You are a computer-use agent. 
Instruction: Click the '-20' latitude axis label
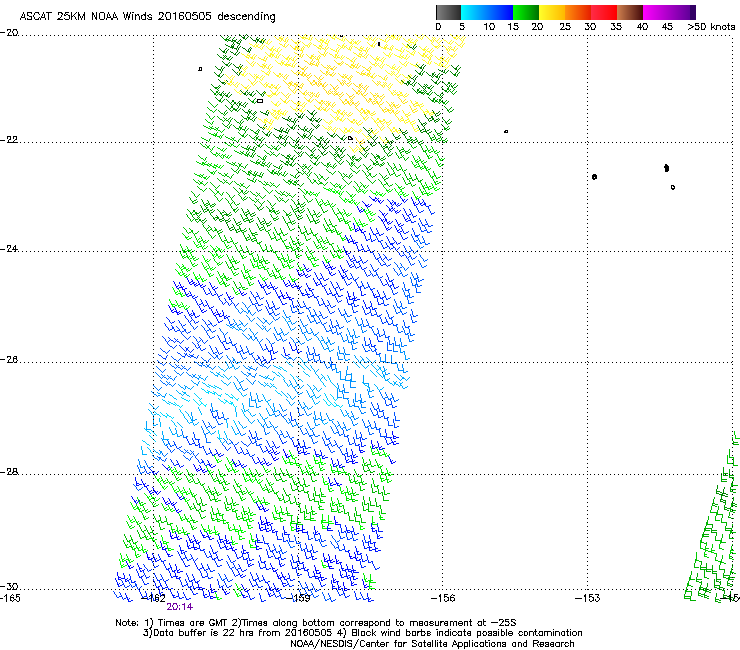(x=9, y=33)
